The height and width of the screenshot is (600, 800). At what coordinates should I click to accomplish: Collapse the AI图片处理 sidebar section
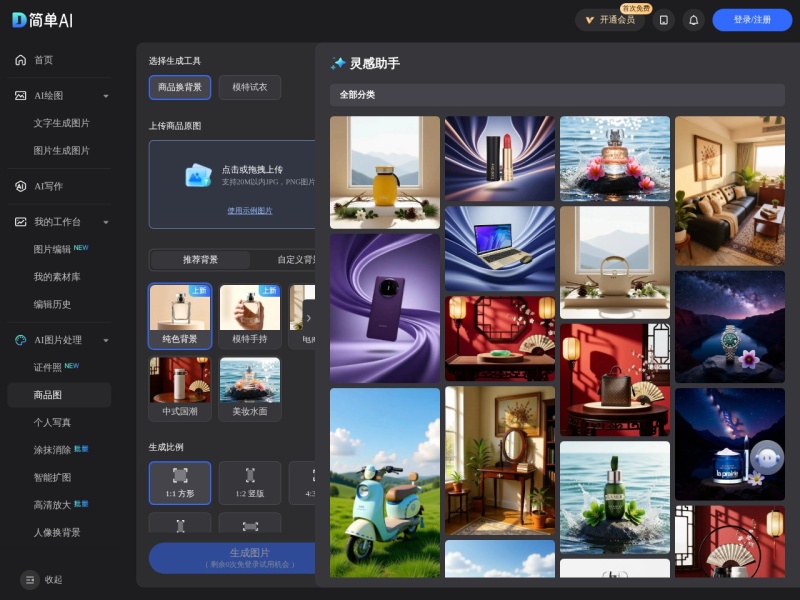coord(106,340)
